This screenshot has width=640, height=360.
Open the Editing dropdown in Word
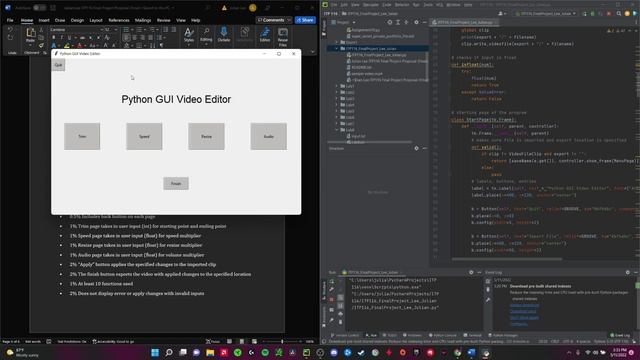(x=206, y=35)
